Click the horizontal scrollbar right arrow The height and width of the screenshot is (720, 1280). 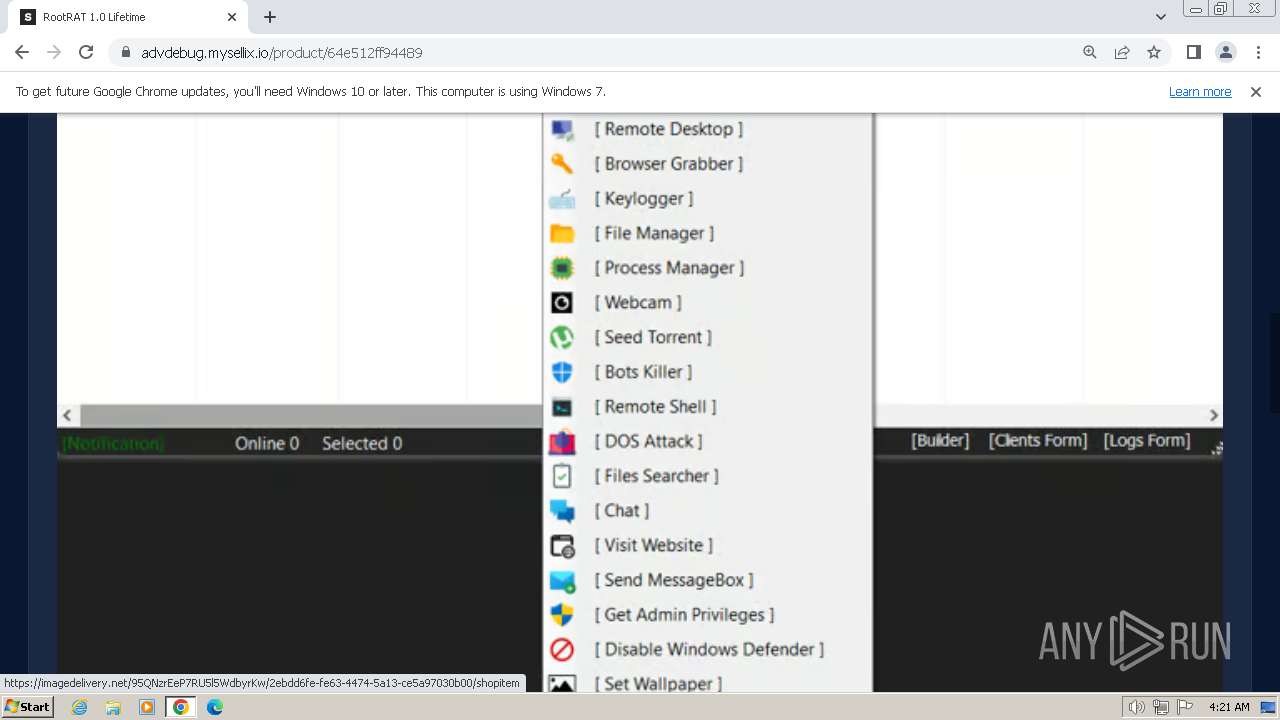point(1214,416)
